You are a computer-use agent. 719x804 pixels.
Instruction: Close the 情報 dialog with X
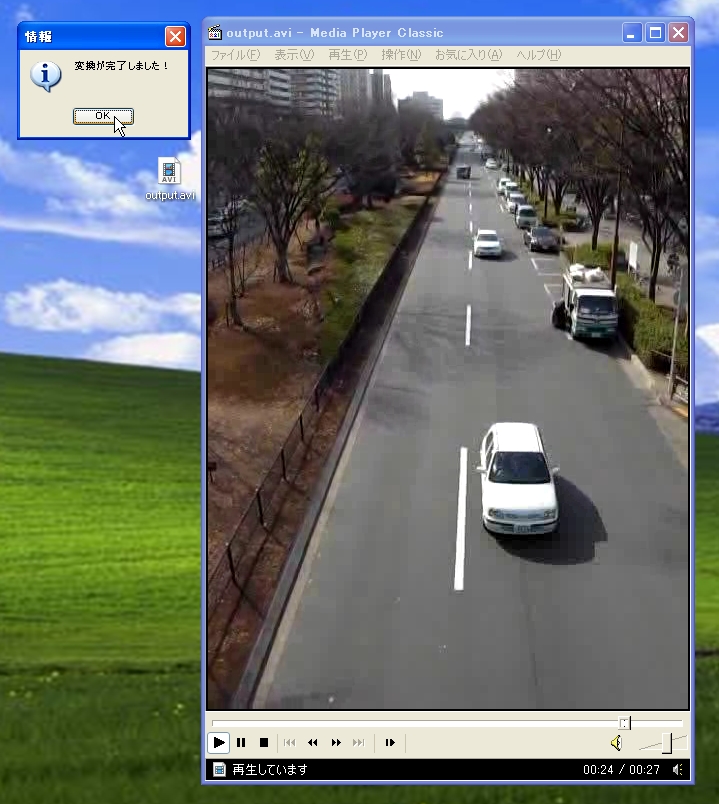175,36
